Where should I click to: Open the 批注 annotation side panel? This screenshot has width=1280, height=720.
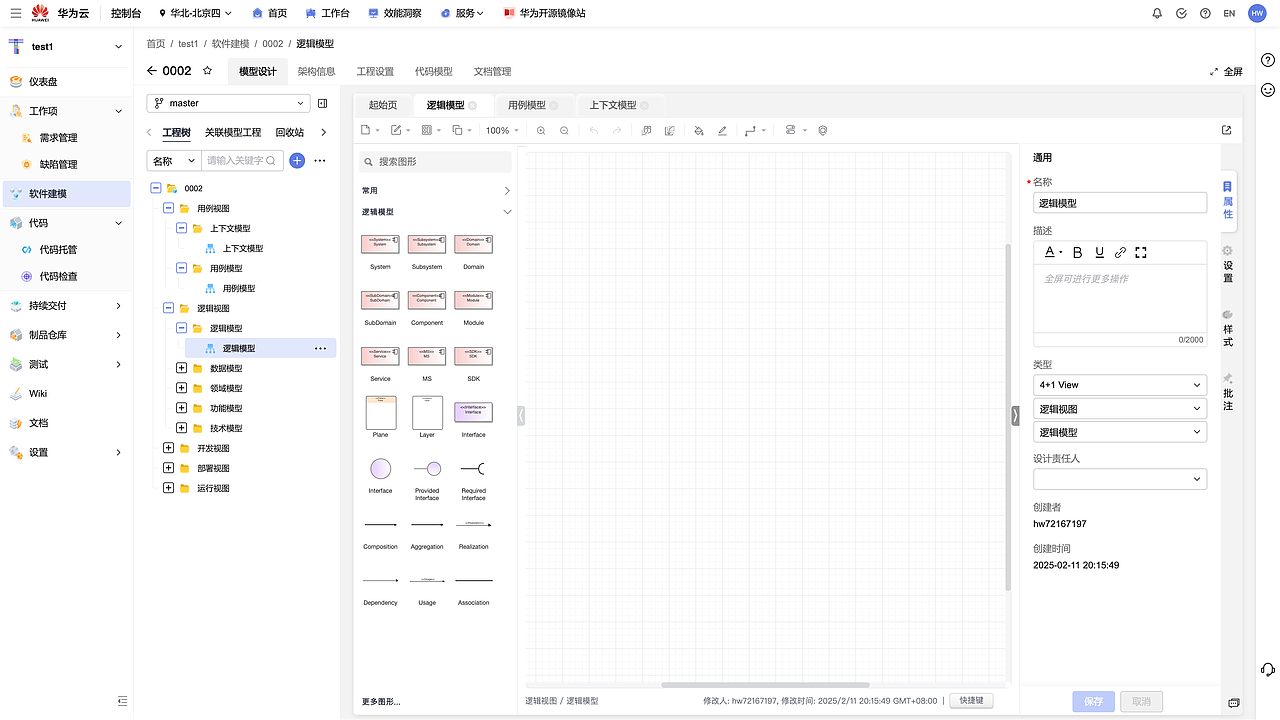point(1228,392)
